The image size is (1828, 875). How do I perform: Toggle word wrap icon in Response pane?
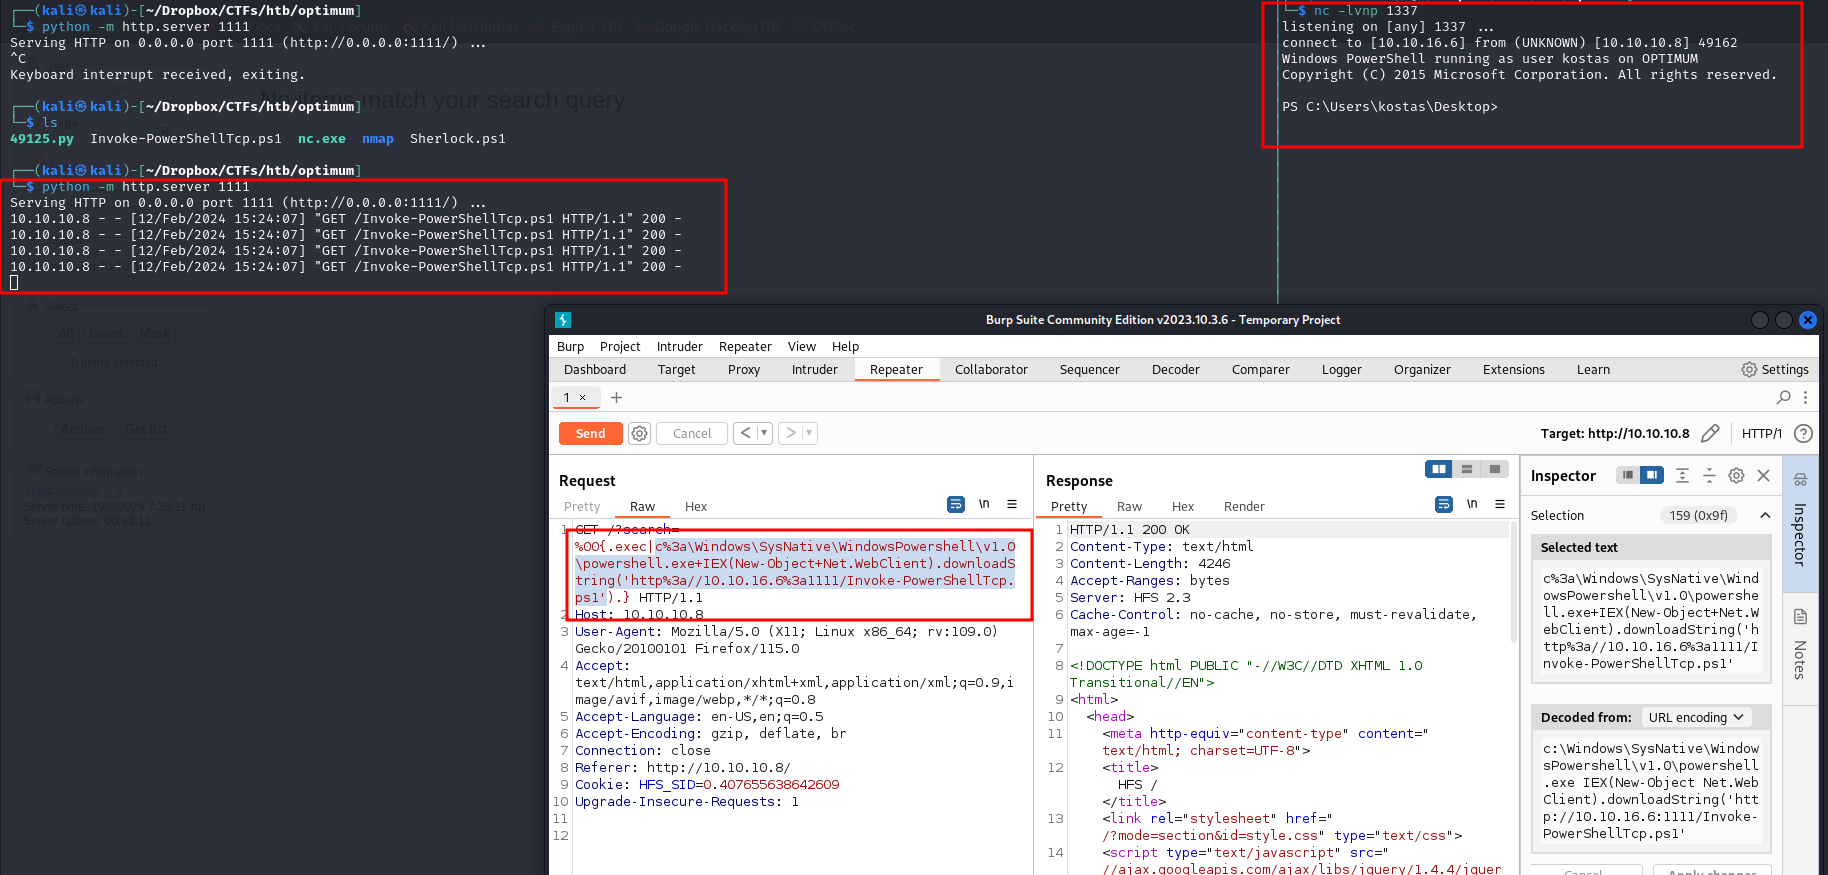click(1444, 504)
